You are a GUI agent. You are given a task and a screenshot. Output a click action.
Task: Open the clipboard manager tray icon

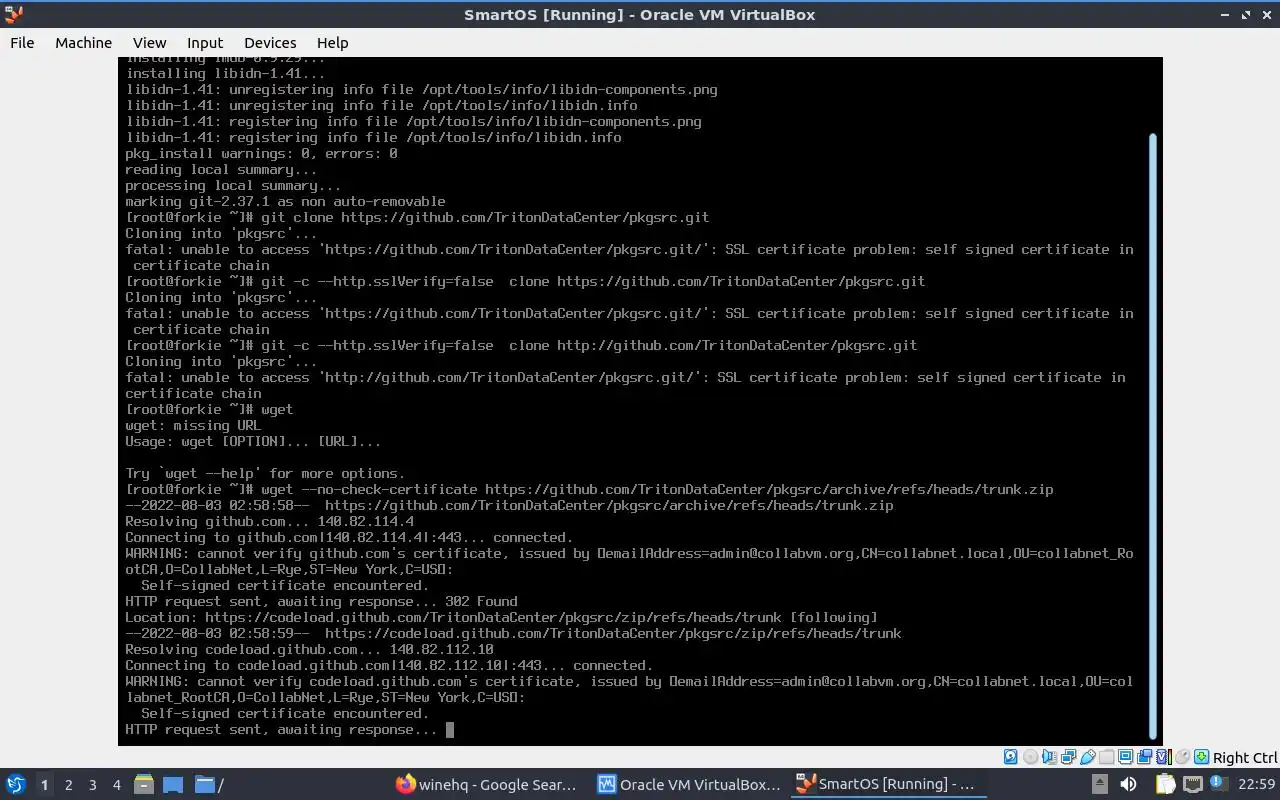tap(1166, 784)
